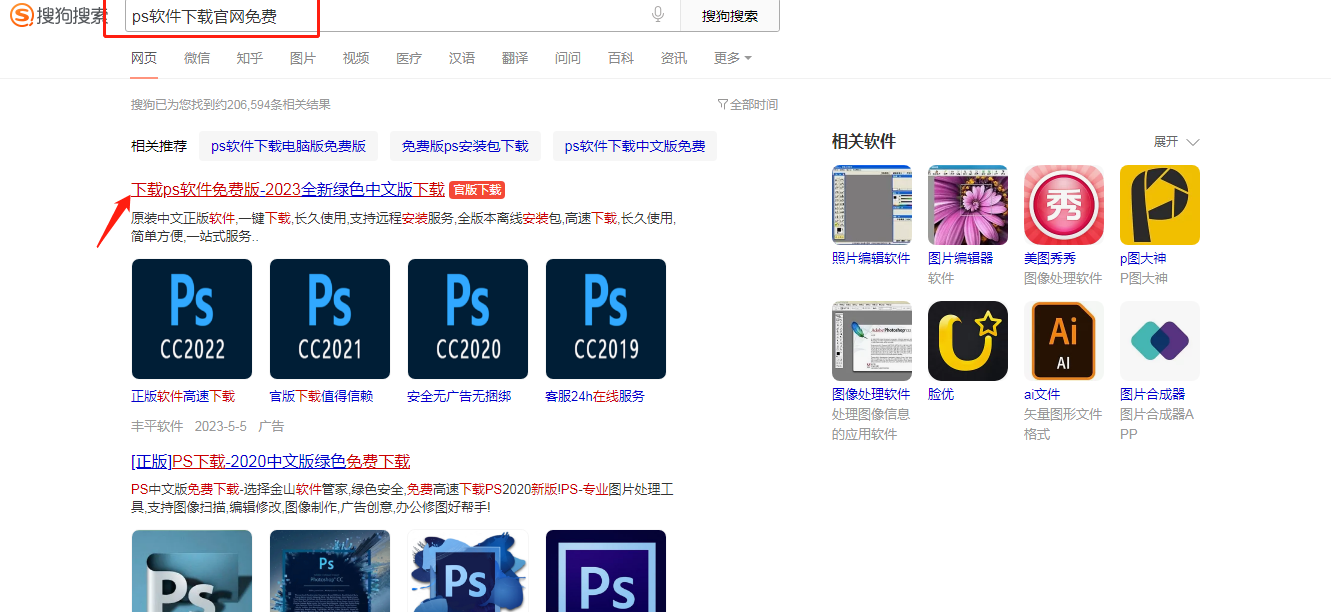Open result 下载ps软件免费版-2023全新绿色中文版下载
Viewport: 1331px width, 612px height.
click(288, 189)
